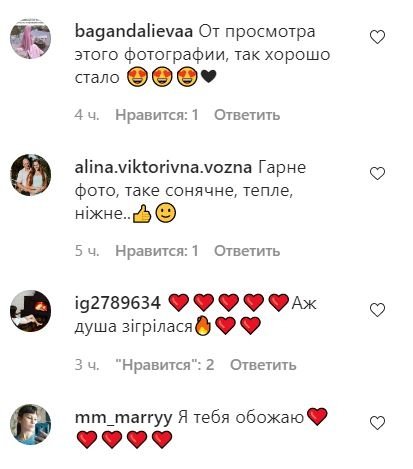View likes on the 5 ч. comment
This screenshot has width=413, height=469.
(157, 251)
